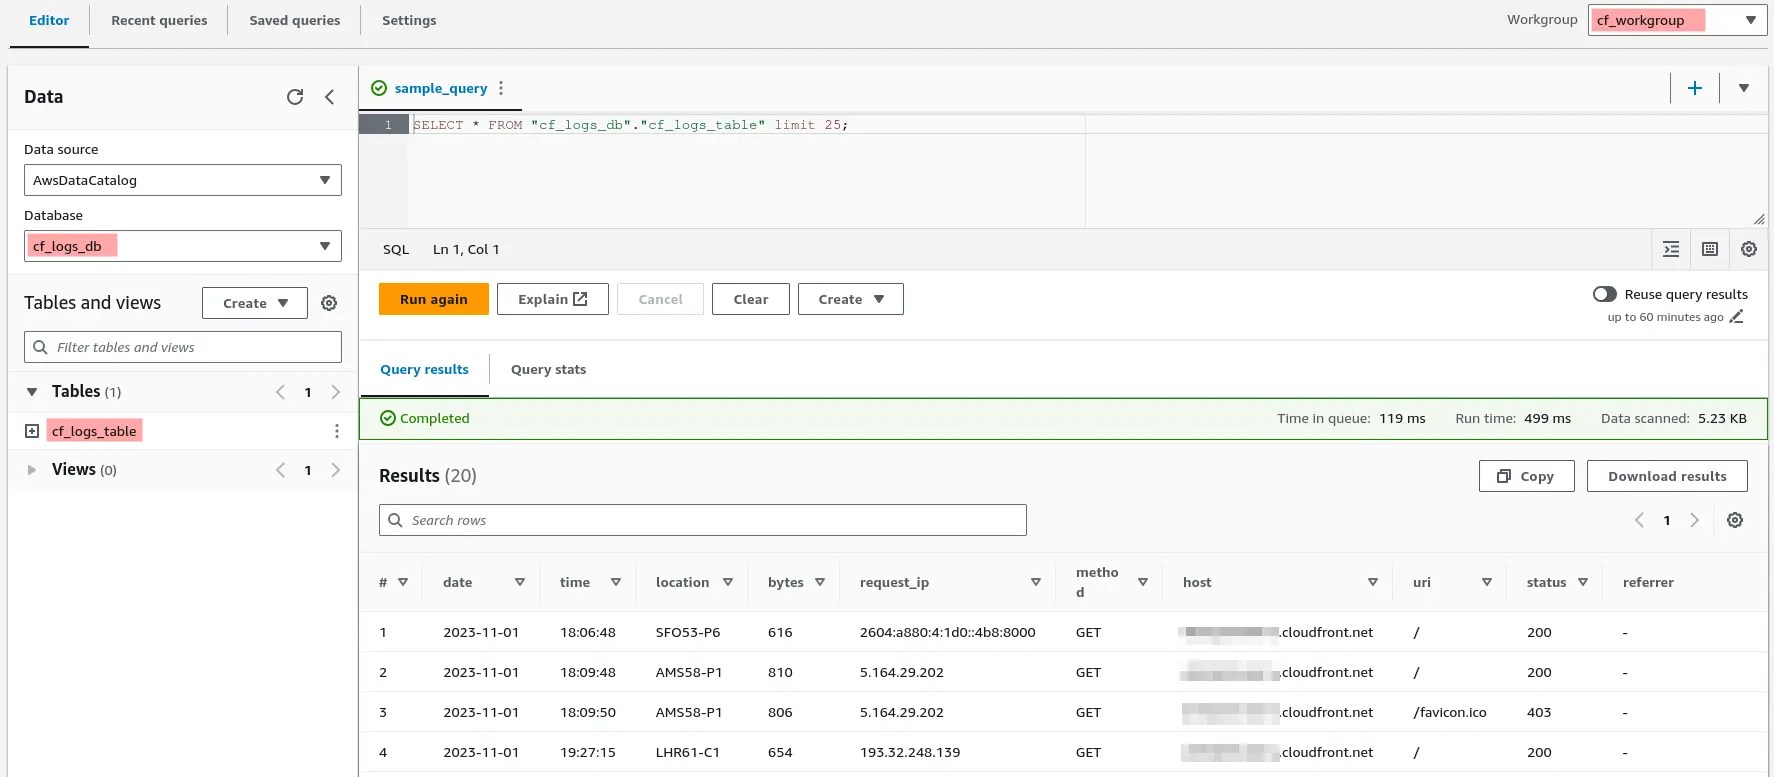Open query Create dropdown button
The width and height of the screenshot is (1774, 777).
coord(851,299)
